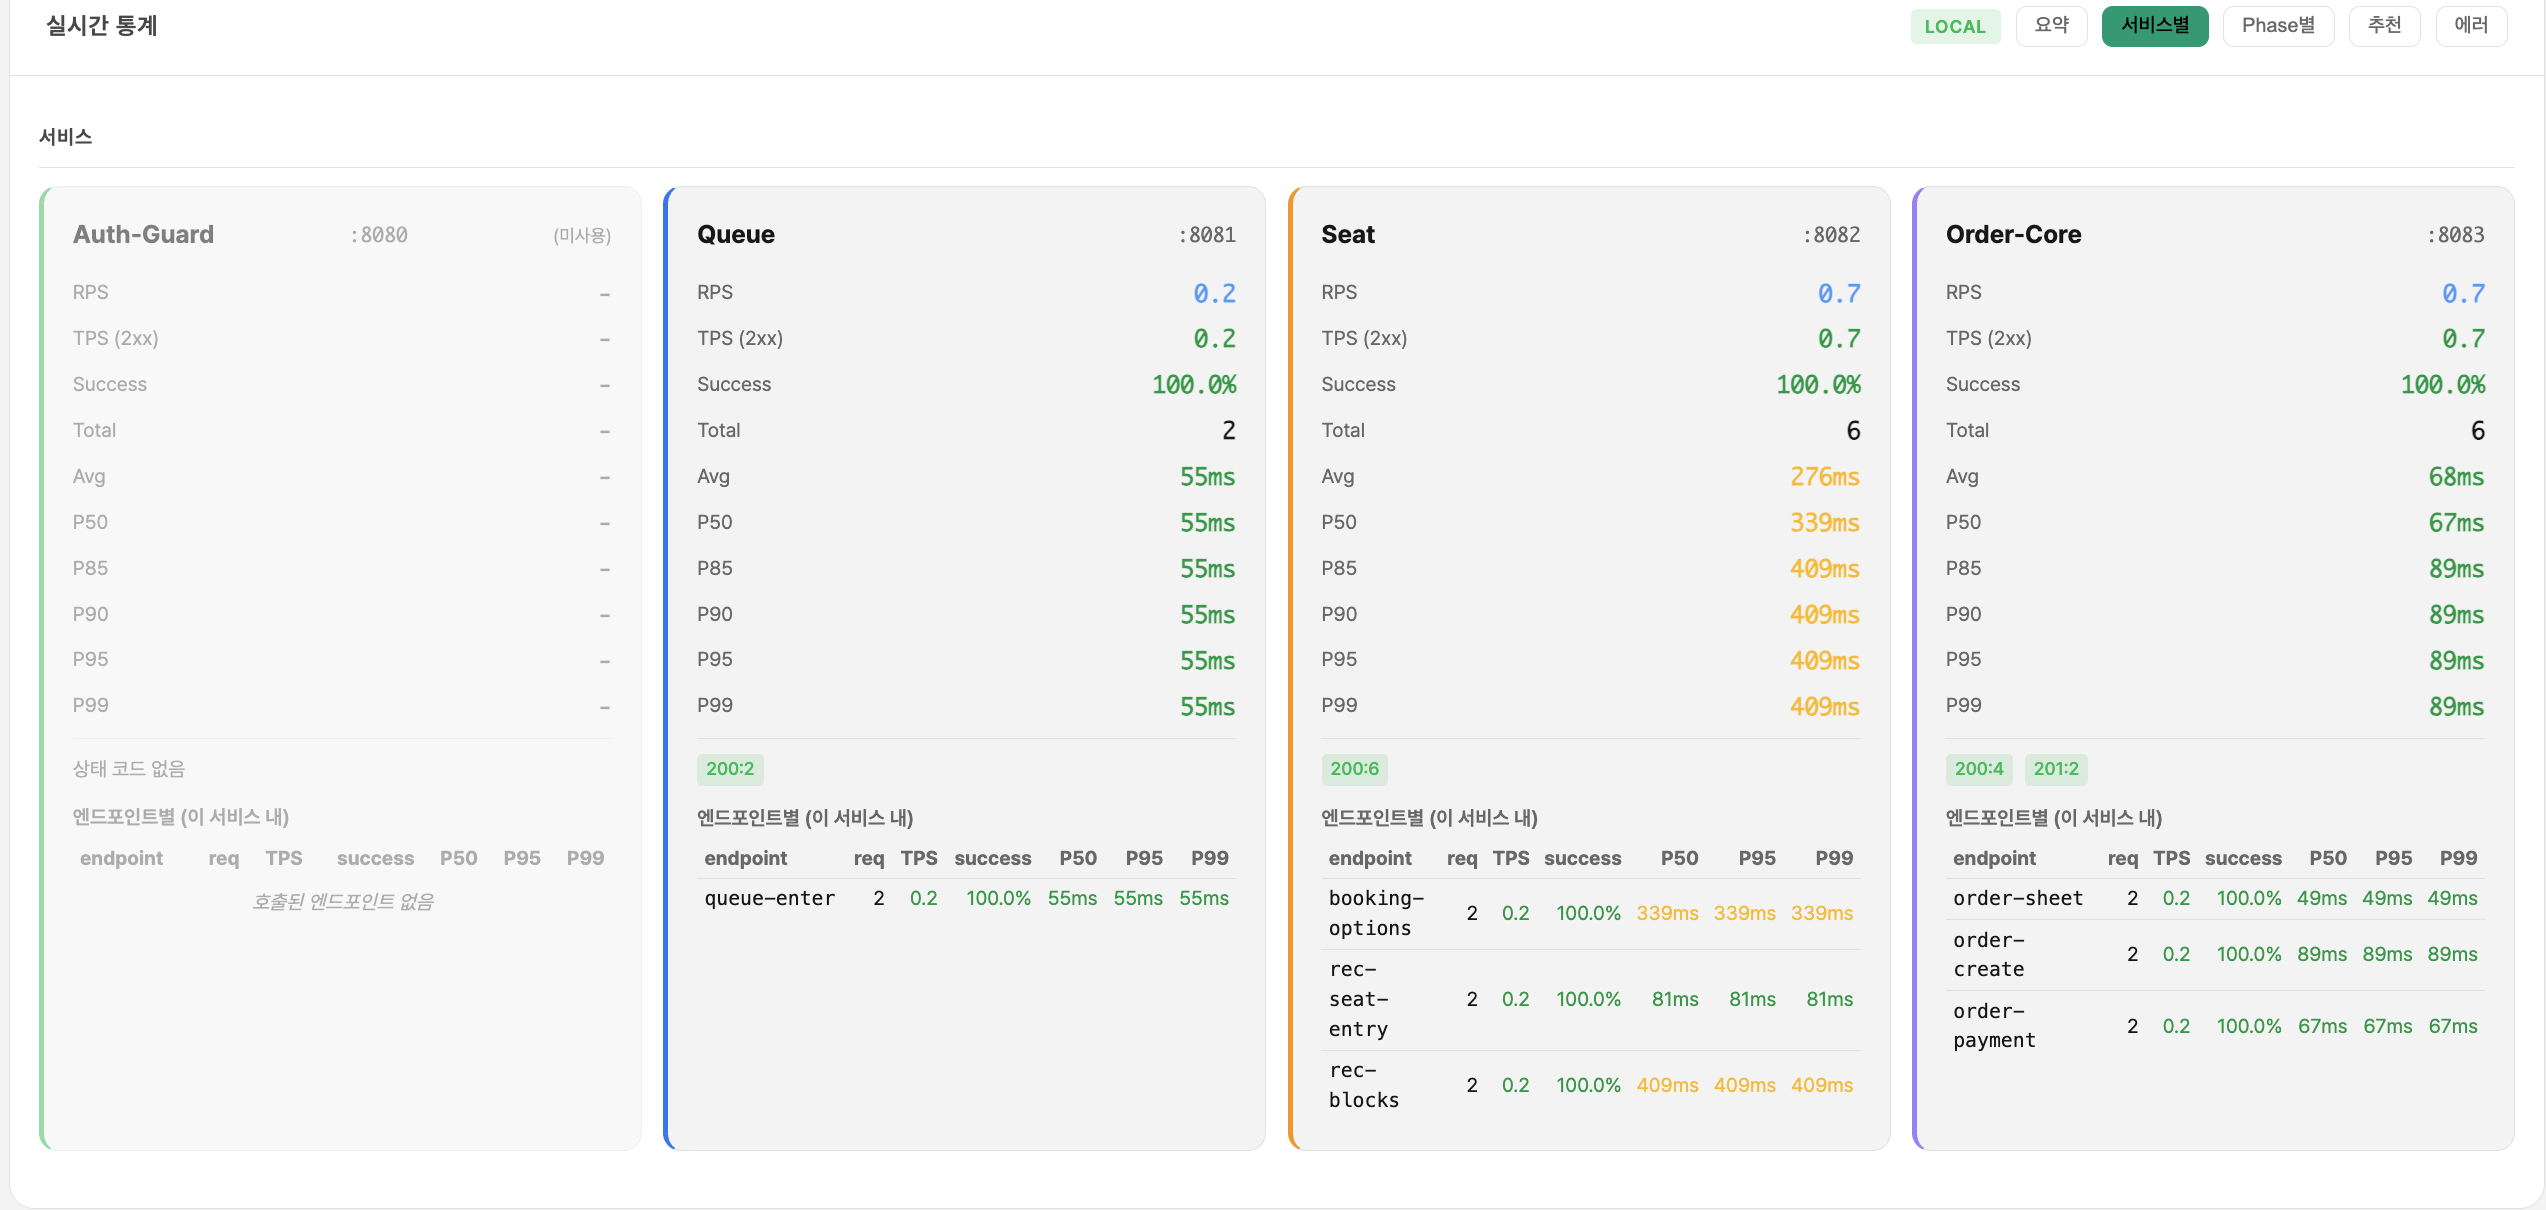This screenshot has height=1210, width=2546.
Task: Select the booking-options endpoint row
Action: 1376,913
